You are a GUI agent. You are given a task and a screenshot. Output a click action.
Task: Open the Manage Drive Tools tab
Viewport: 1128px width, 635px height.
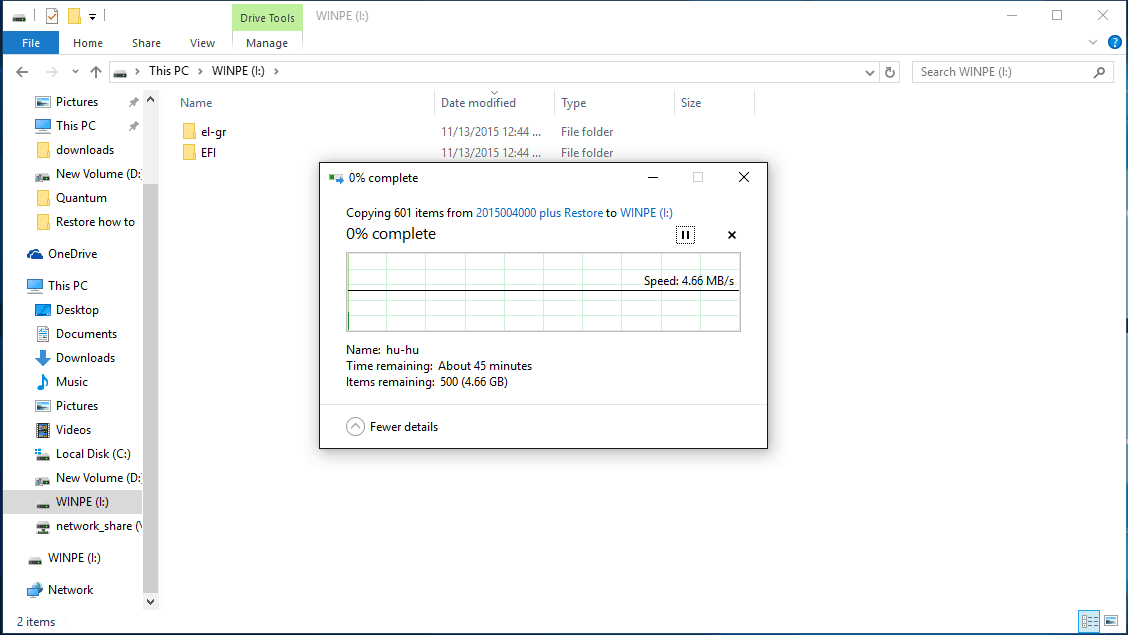tap(267, 43)
